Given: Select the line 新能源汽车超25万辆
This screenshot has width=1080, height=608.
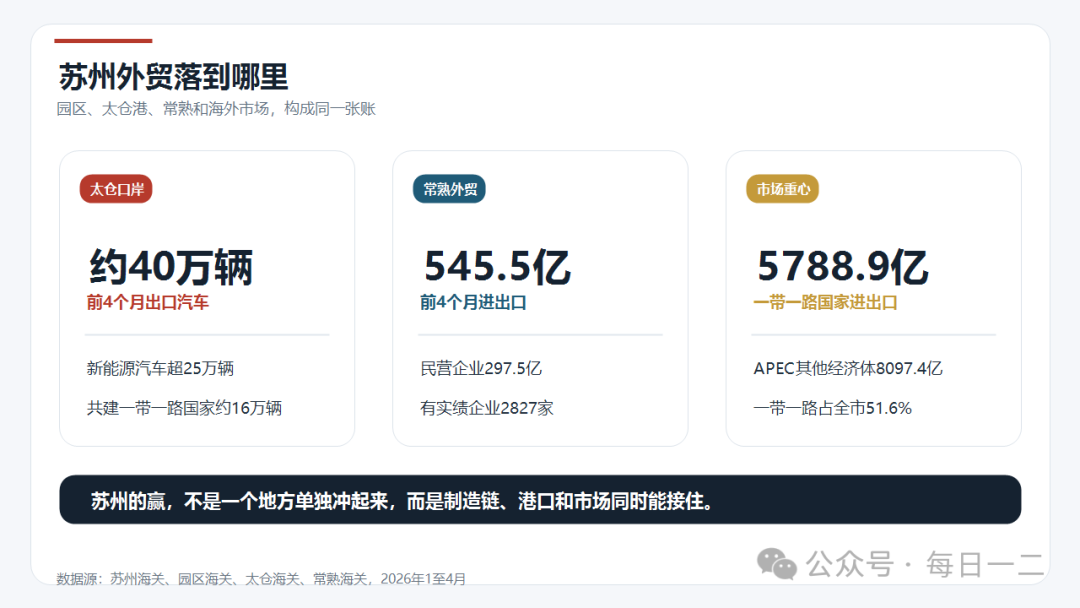Looking at the screenshot, I should (x=160, y=368).
